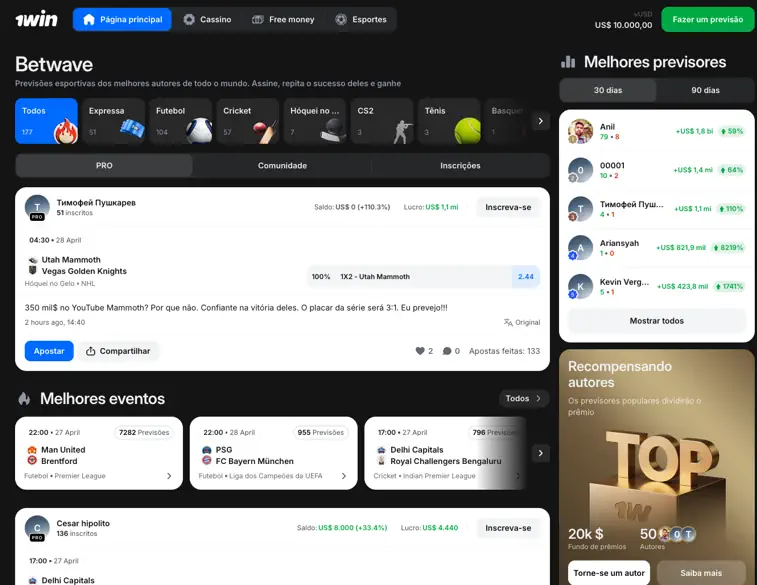
Task: Open Delhi Capitals vs Royal Challengers event
Action: [445, 453]
